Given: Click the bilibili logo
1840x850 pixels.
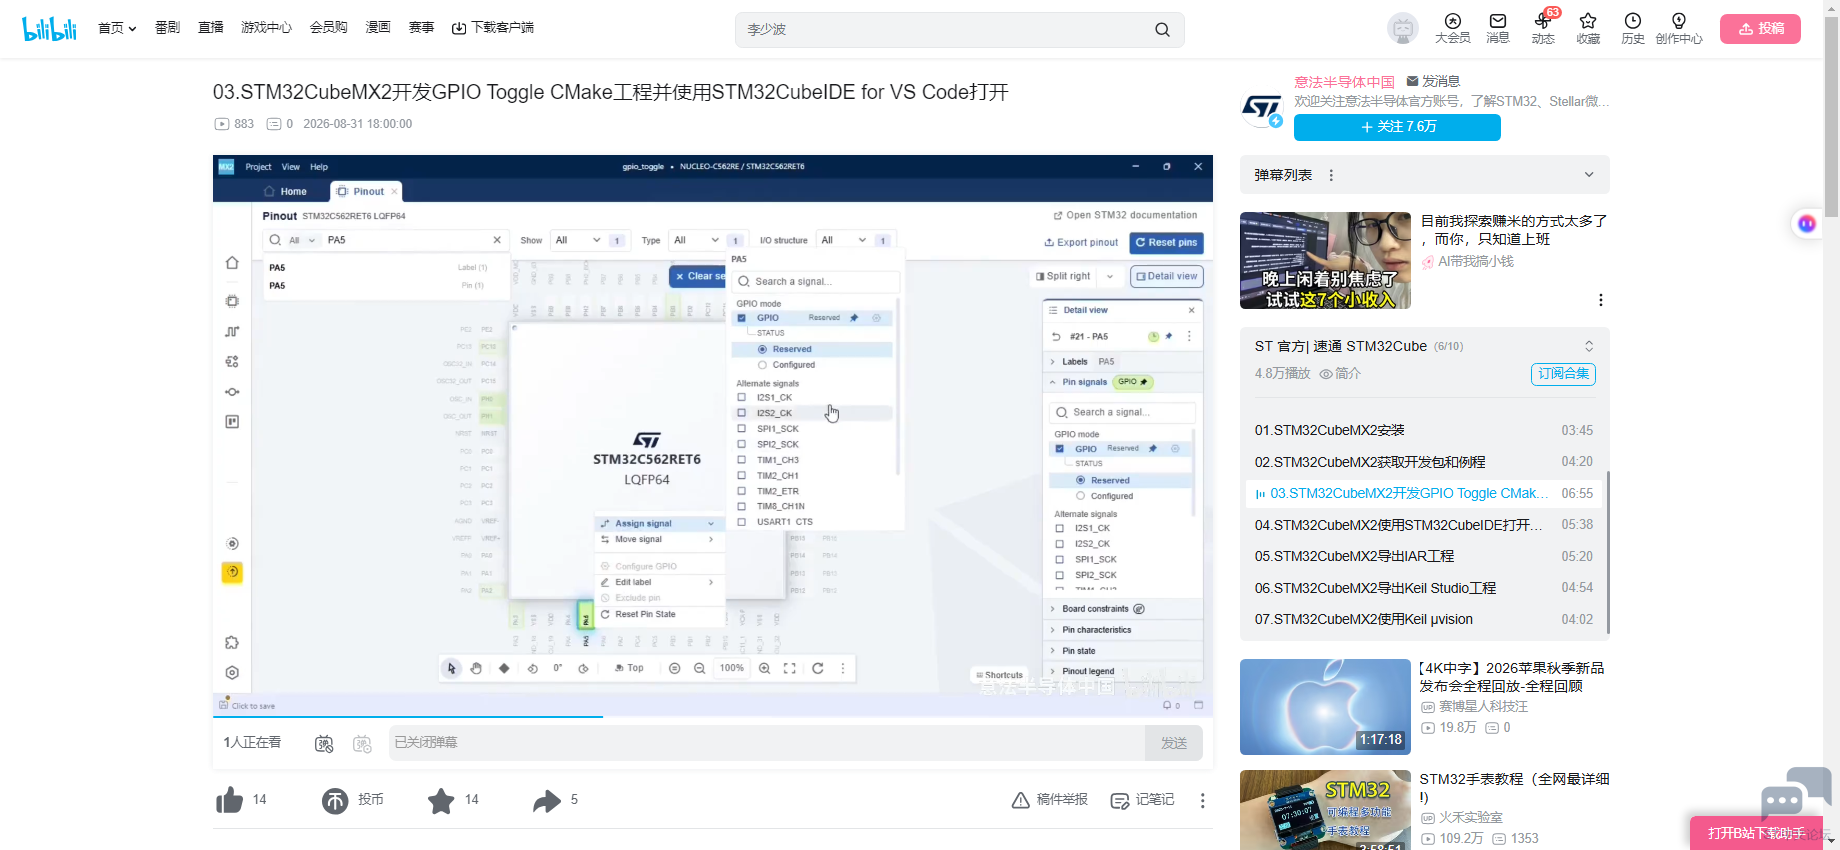Looking at the screenshot, I should (49, 28).
